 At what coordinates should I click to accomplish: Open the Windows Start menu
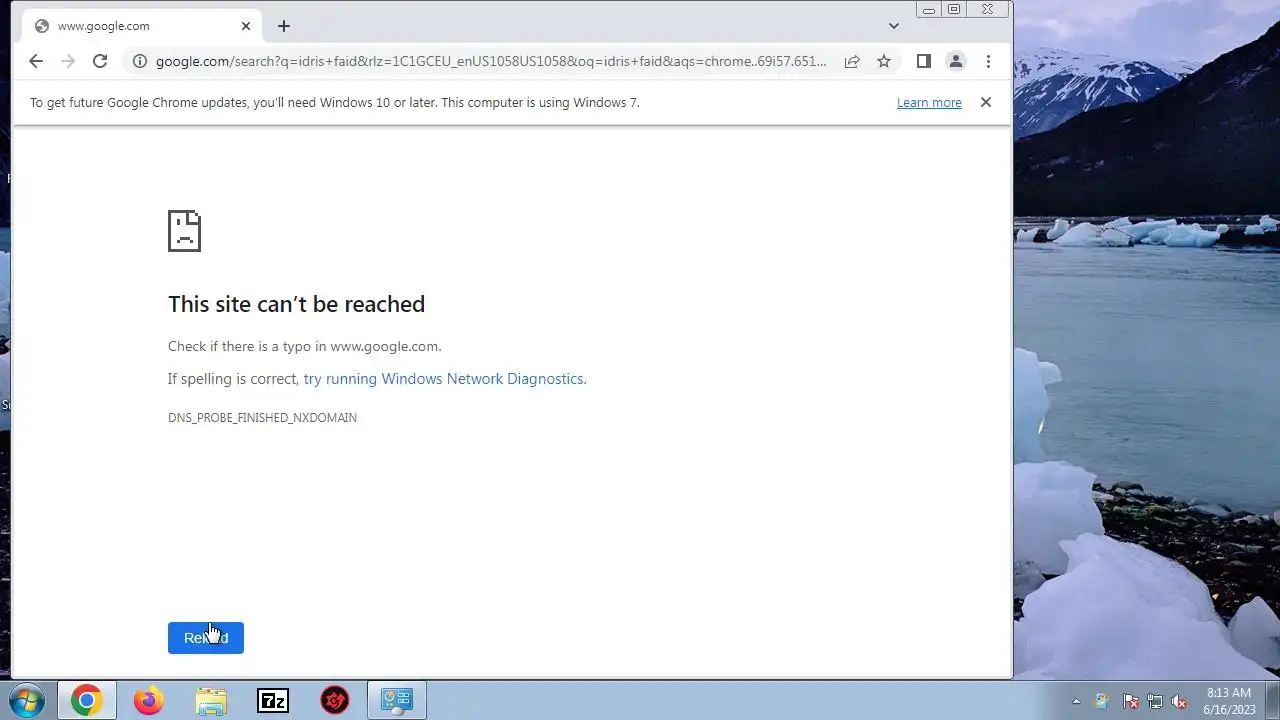coord(27,701)
